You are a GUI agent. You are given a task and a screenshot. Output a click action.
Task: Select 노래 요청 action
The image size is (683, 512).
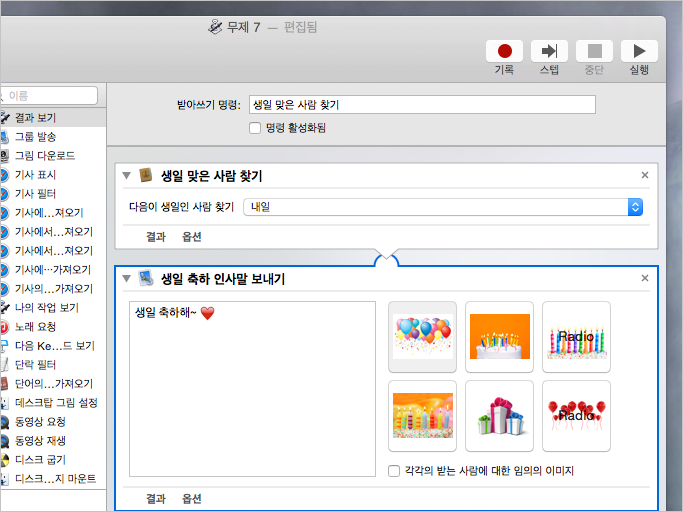[53, 327]
